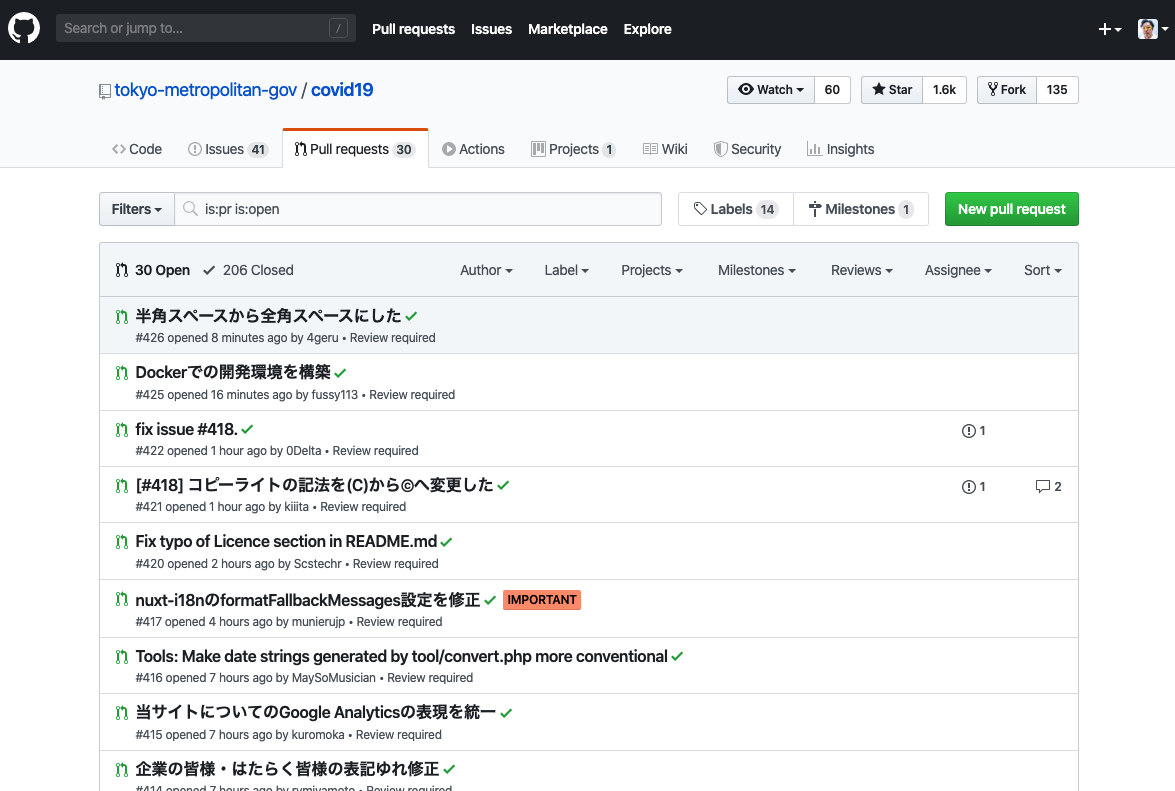Show the 206 Closed pull requests
The height and width of the screenshot is (791, 1175).
248,270
